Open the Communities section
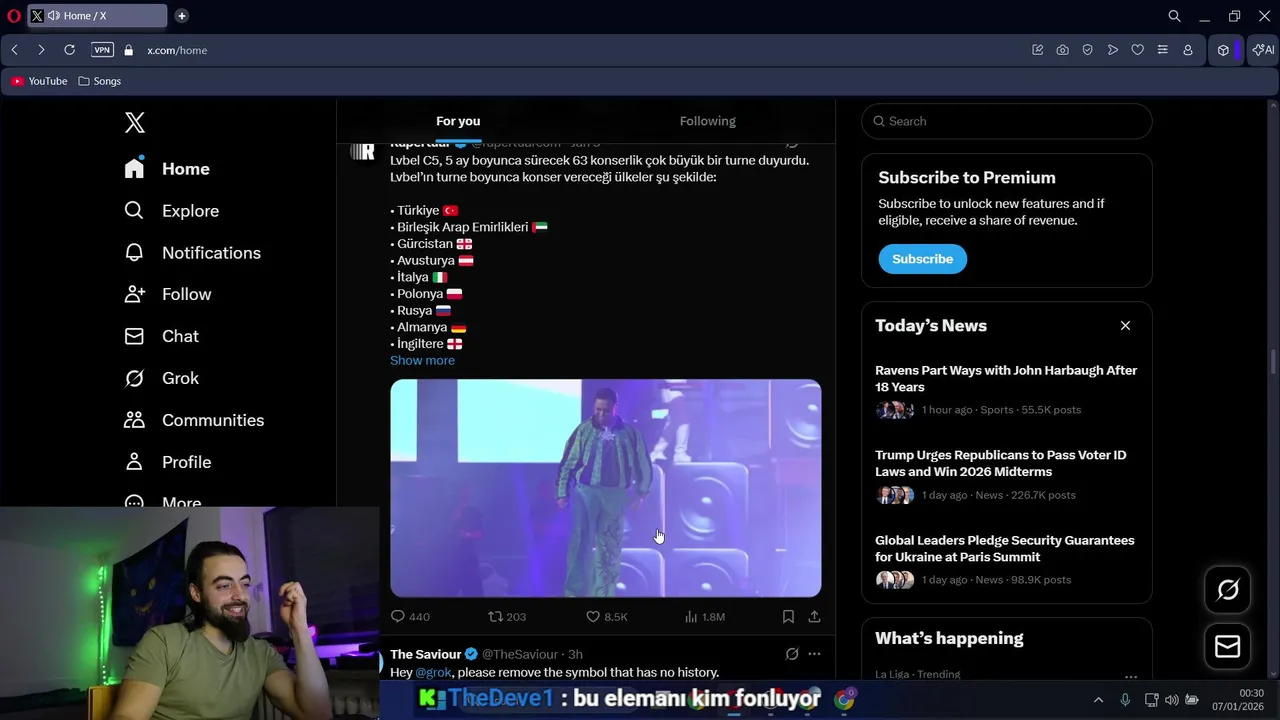 click(194, 420)
